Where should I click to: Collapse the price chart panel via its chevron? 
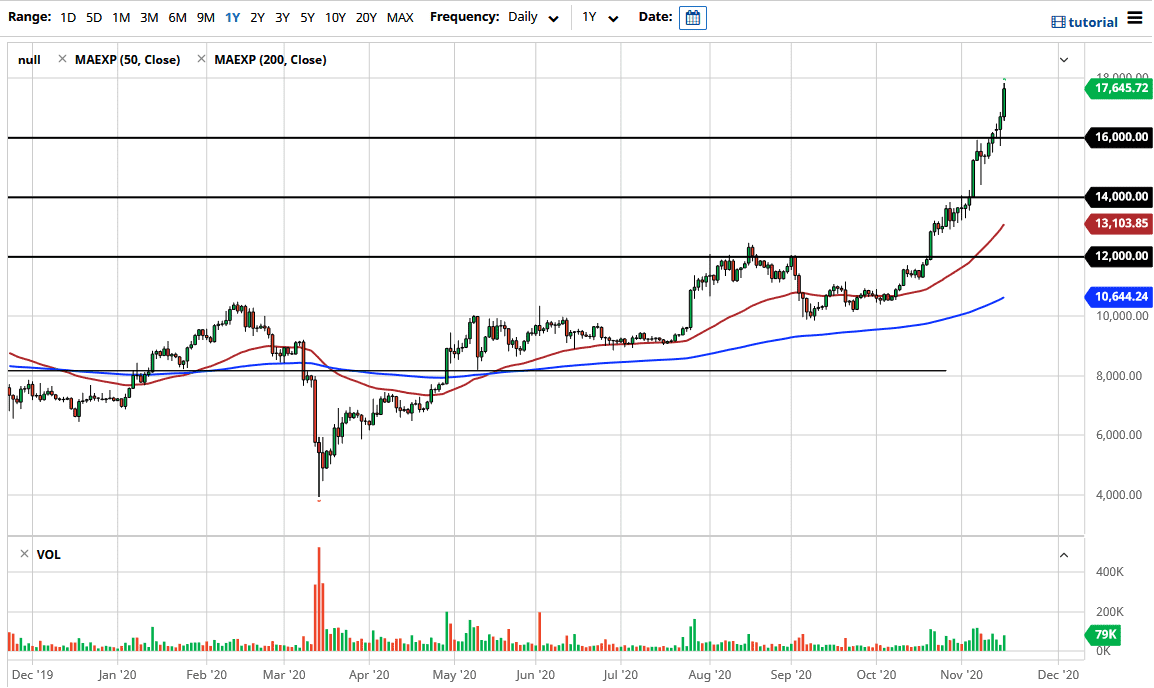1064,59
